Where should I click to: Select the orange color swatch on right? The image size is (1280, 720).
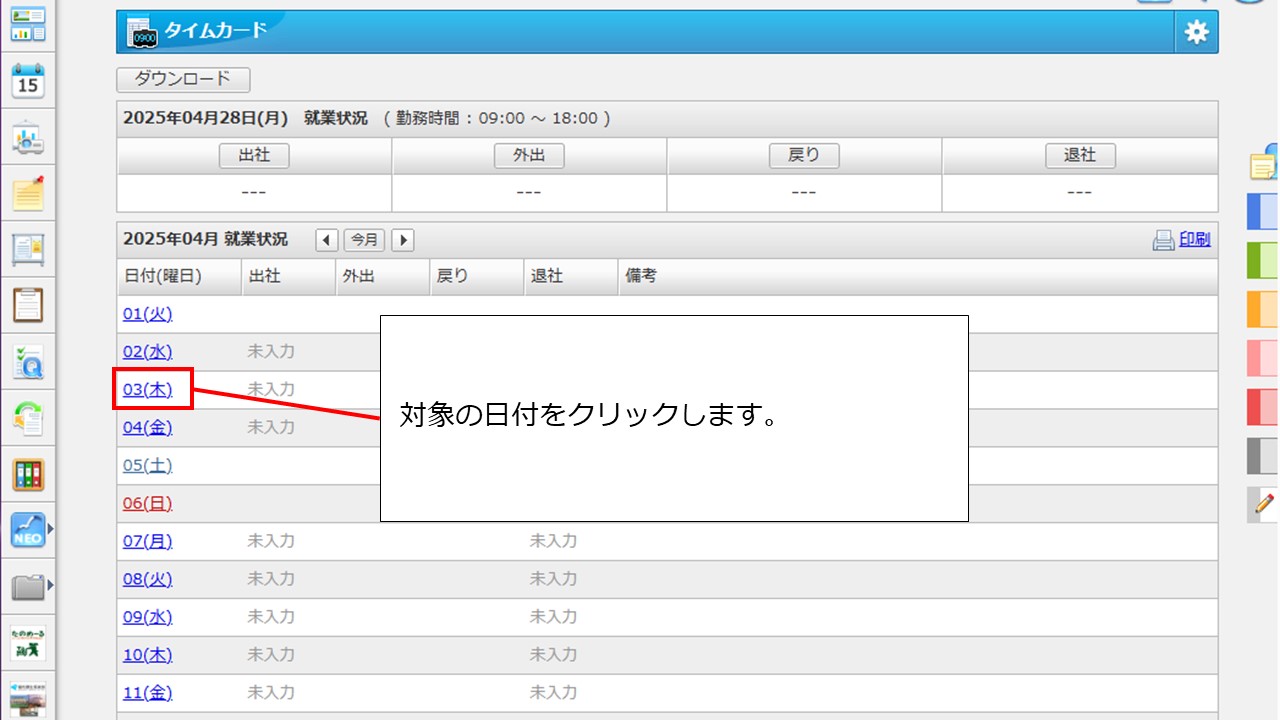1263,309
